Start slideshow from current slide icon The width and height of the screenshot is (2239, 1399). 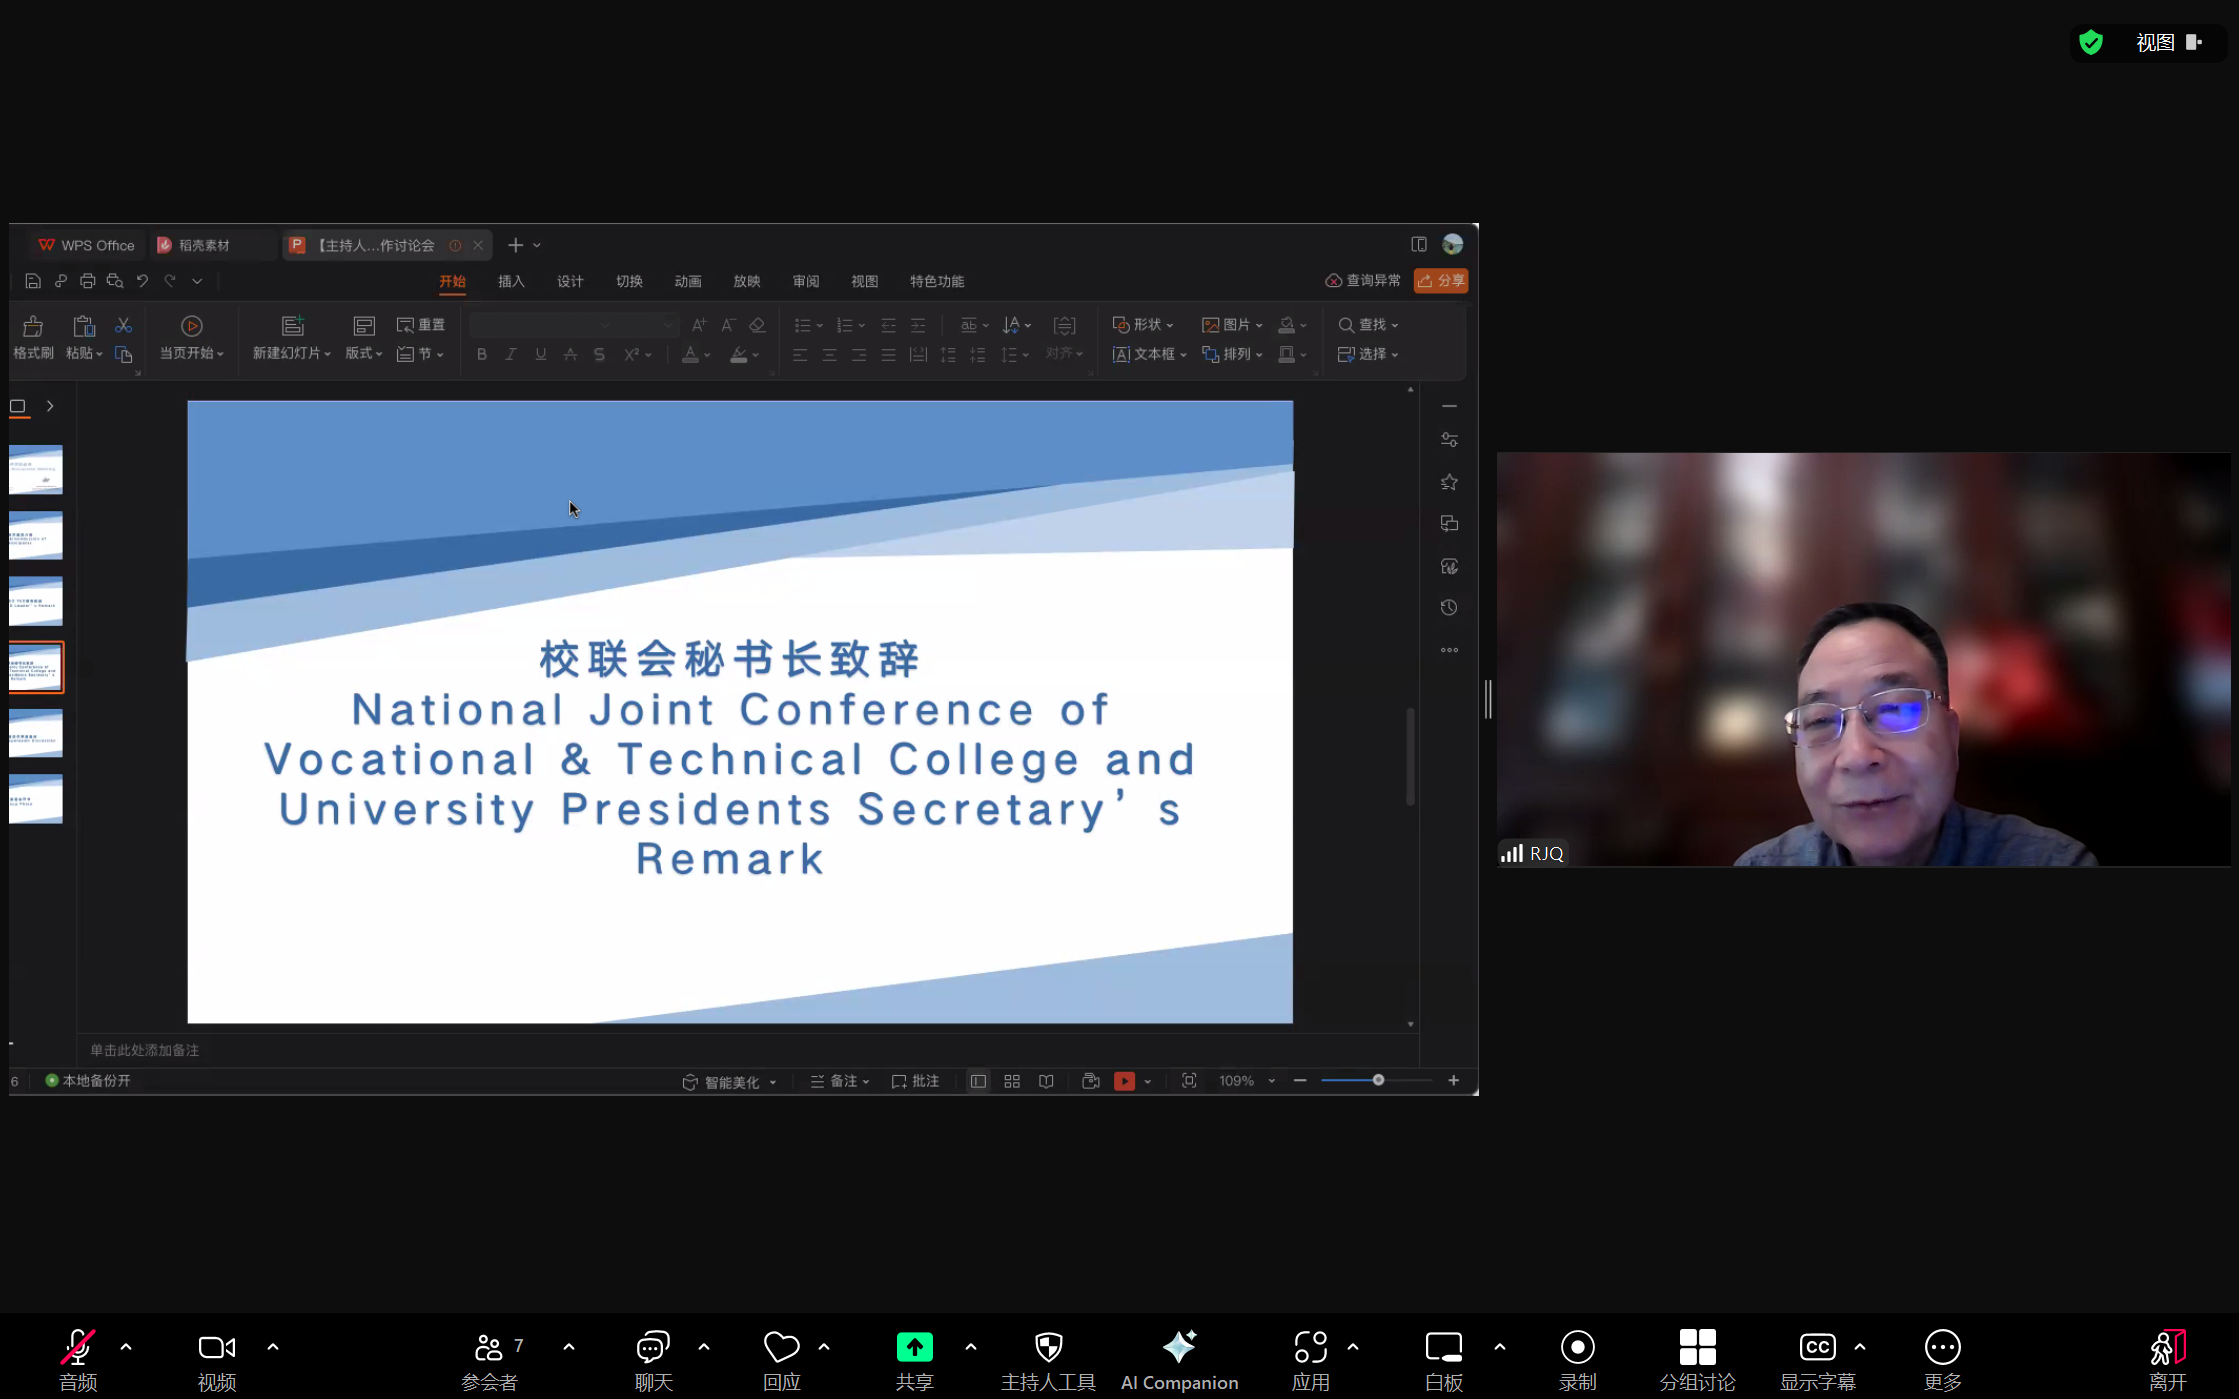(x=191, y=327)
